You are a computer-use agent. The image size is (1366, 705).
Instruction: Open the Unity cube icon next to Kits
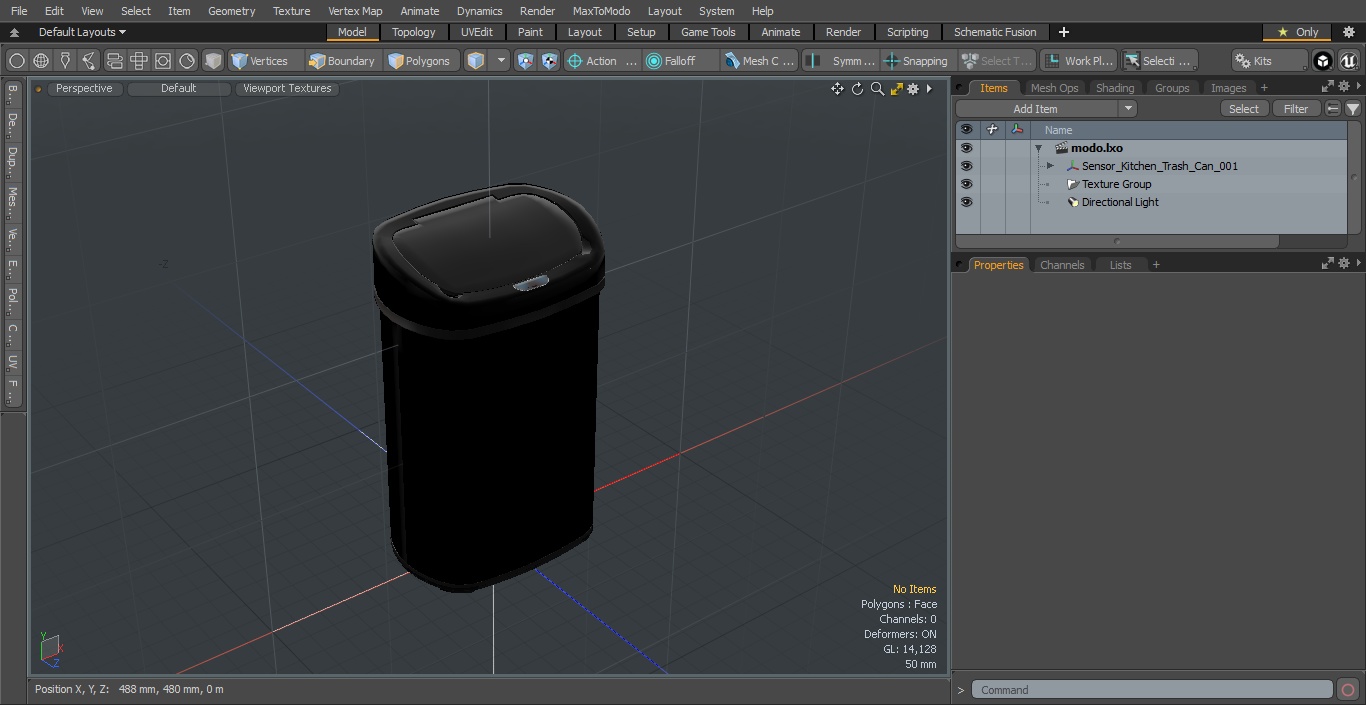click(x=1323, y=61)
